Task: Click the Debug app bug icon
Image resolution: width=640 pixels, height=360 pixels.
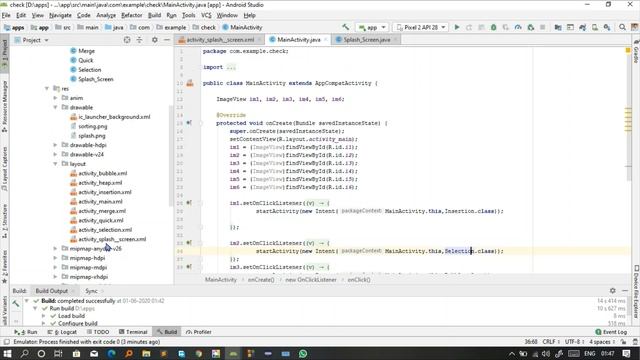Action: click(x=493, y=27)
